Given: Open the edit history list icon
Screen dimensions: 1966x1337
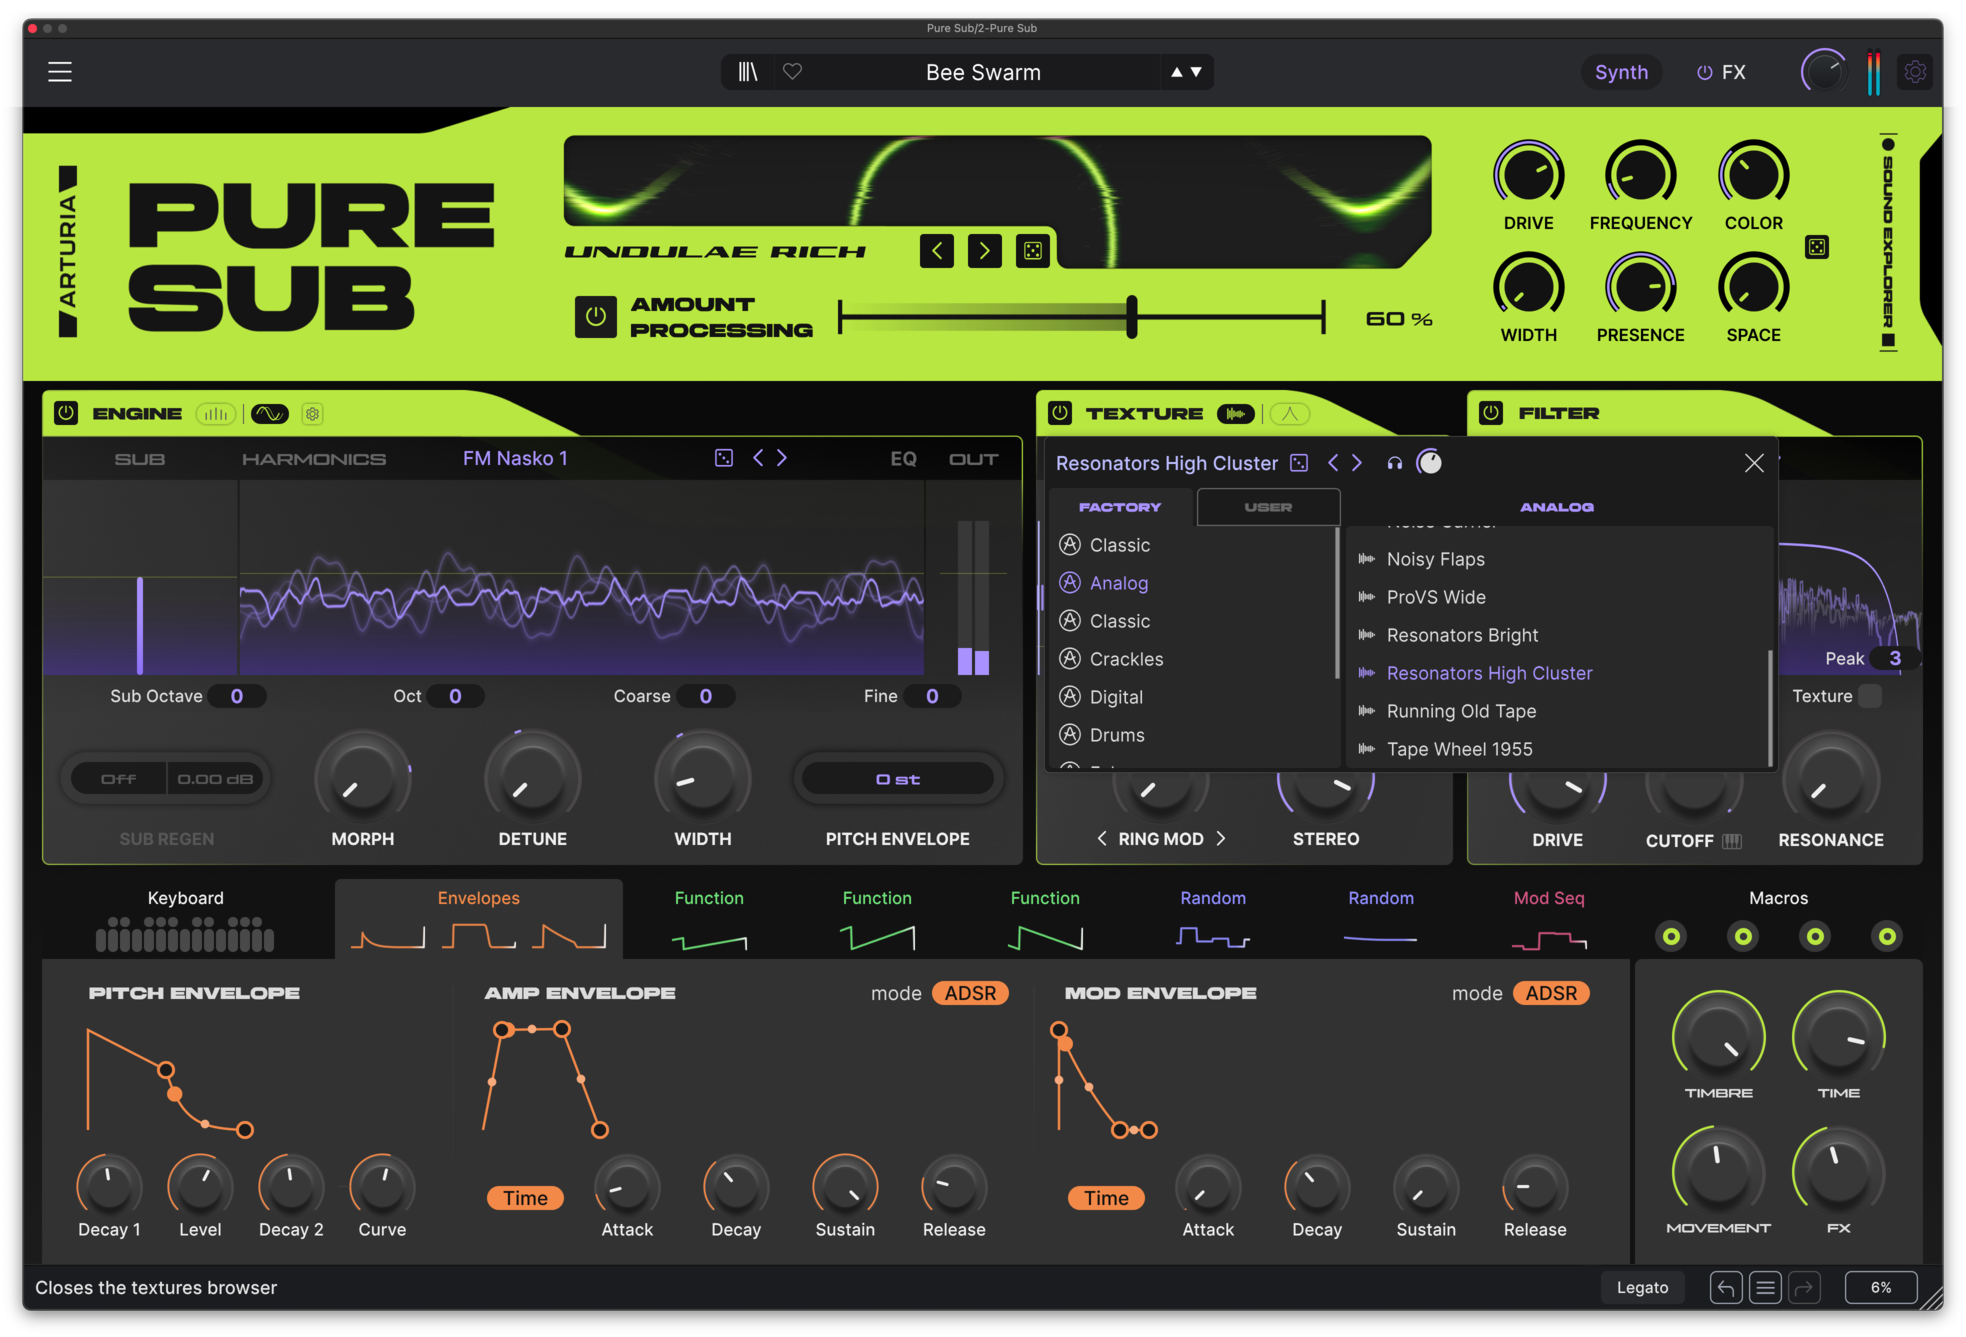Looking at the screenshot, I should pyautogui.click(x=1765, y=1288).
